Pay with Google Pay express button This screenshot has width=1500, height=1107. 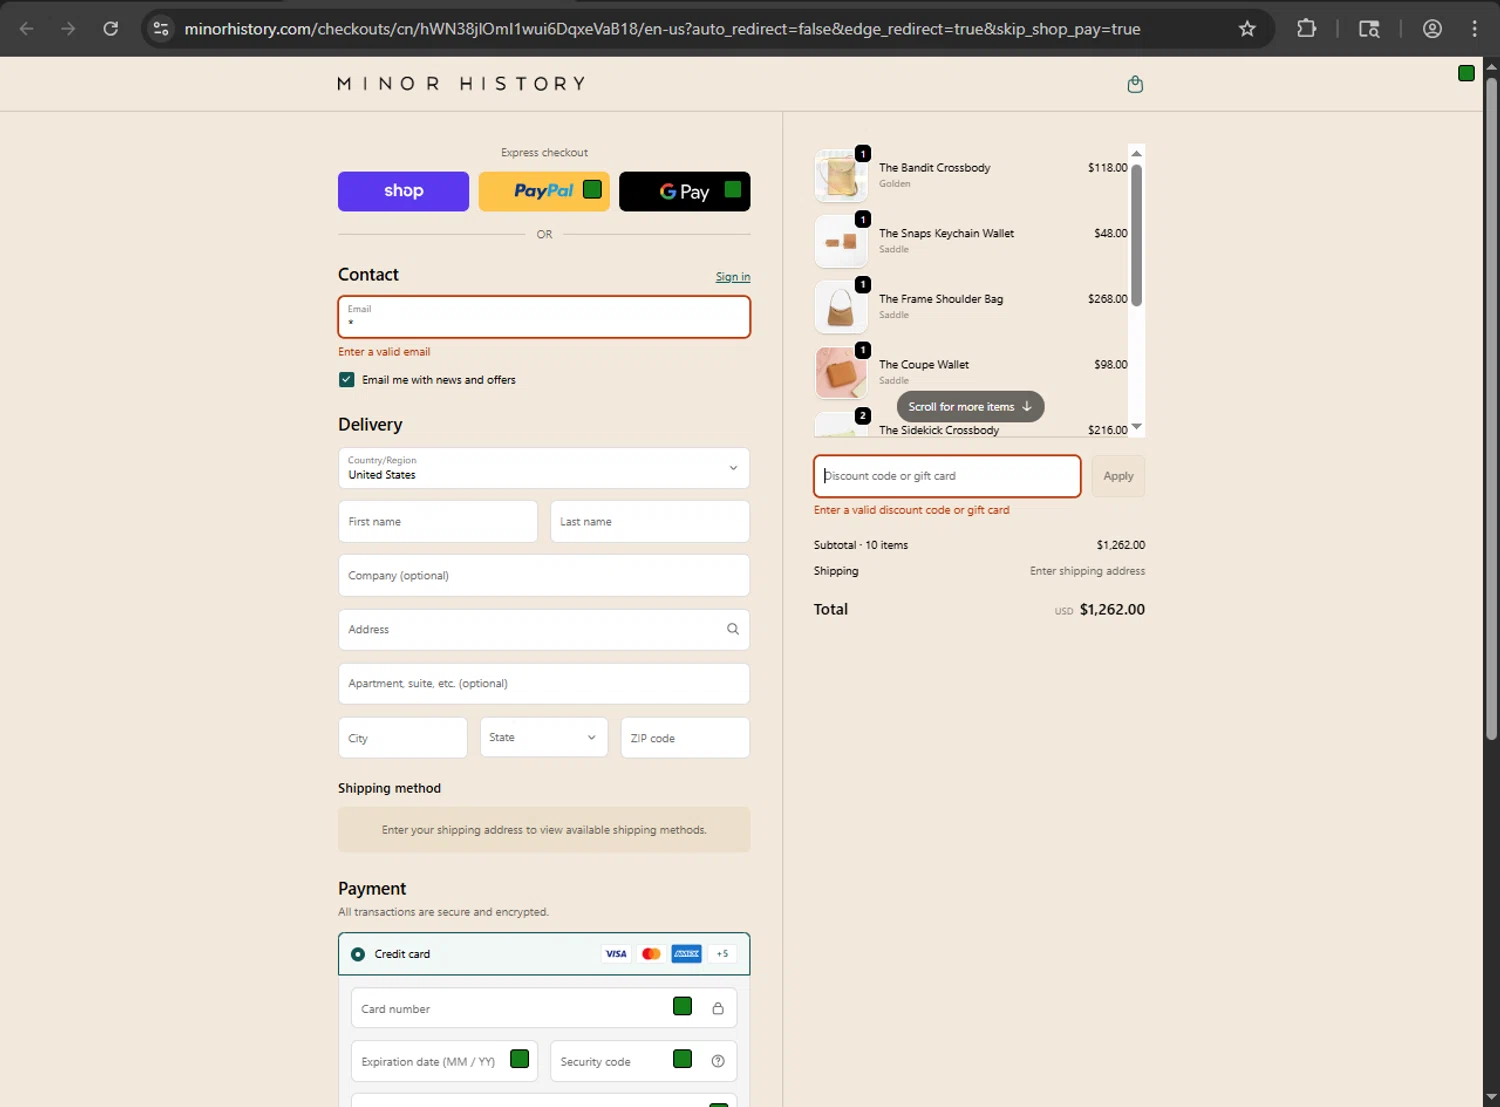[685, 191]
